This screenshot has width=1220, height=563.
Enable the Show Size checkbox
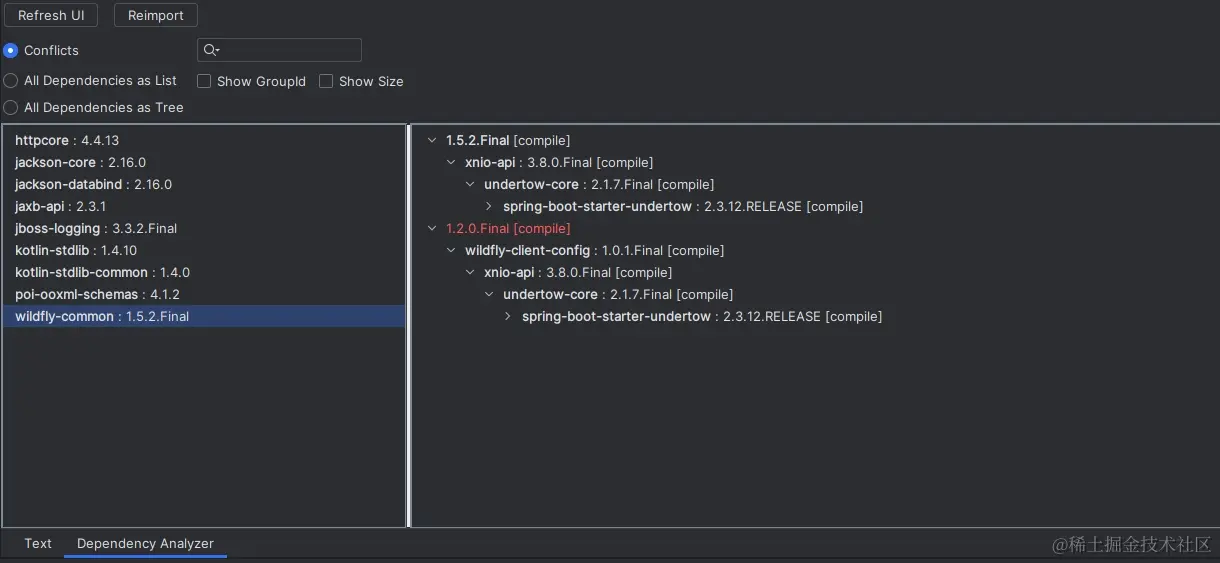point(326,81)
